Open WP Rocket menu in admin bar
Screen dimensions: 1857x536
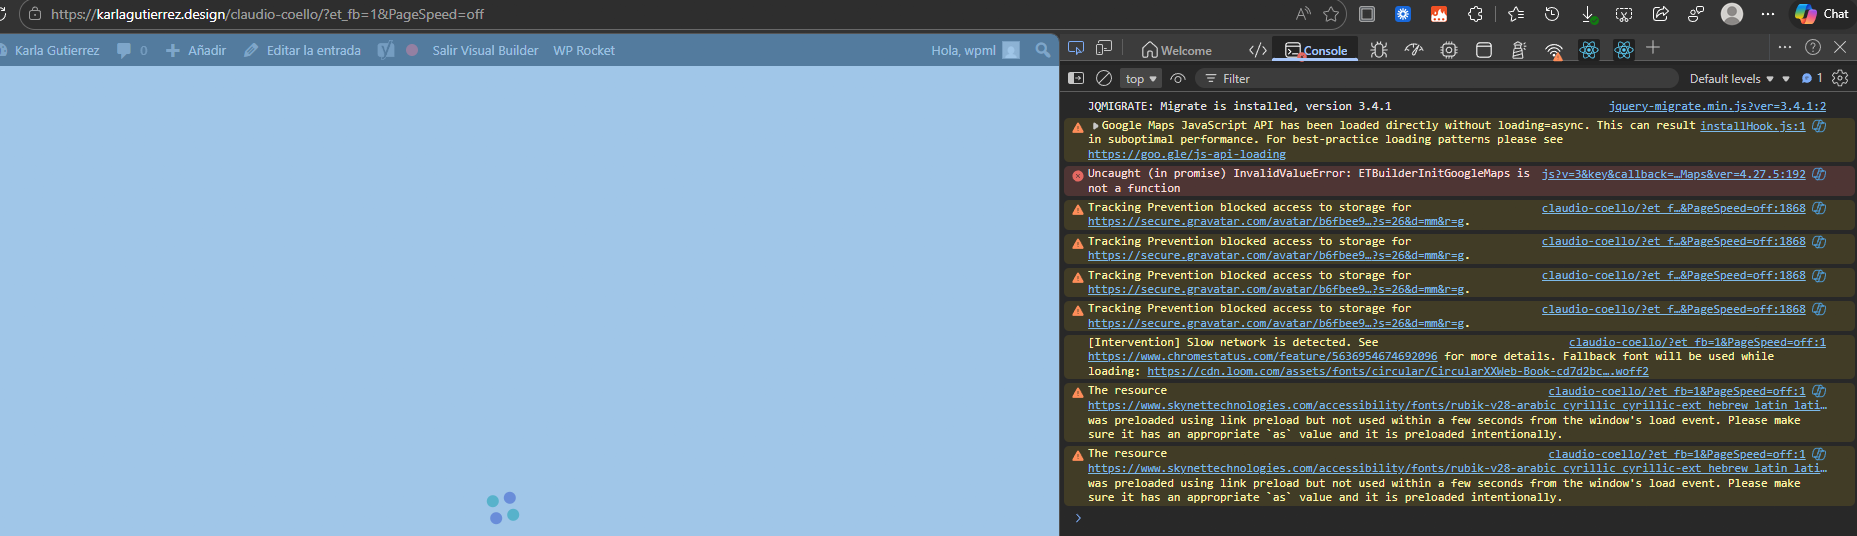pos(584,50)
